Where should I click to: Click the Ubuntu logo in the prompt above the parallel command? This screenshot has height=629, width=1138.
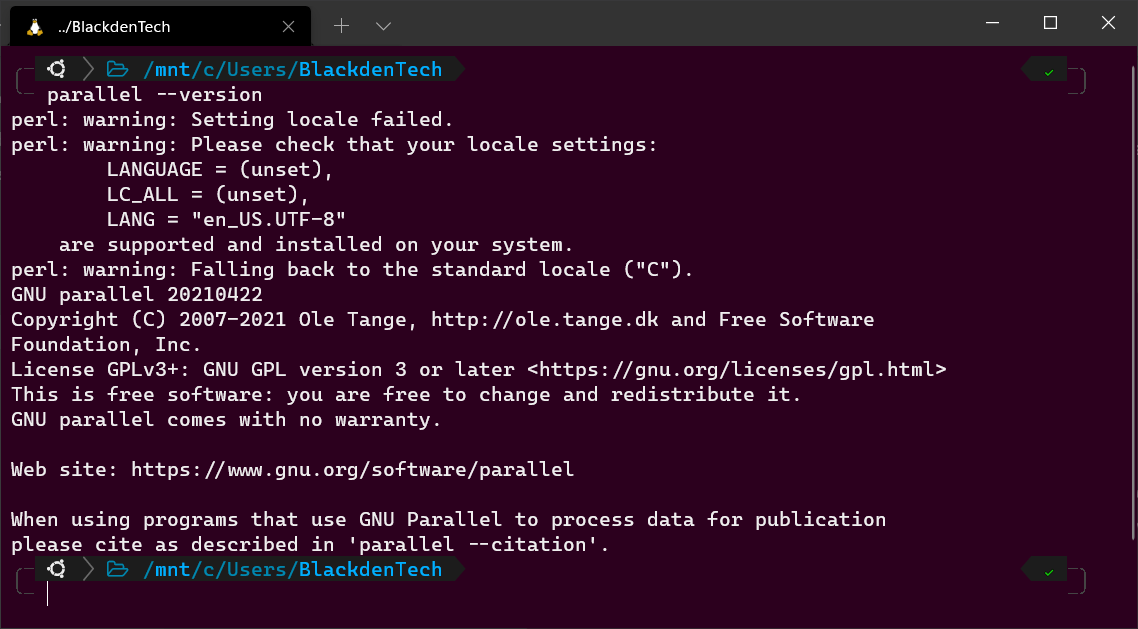pos(57,69)
